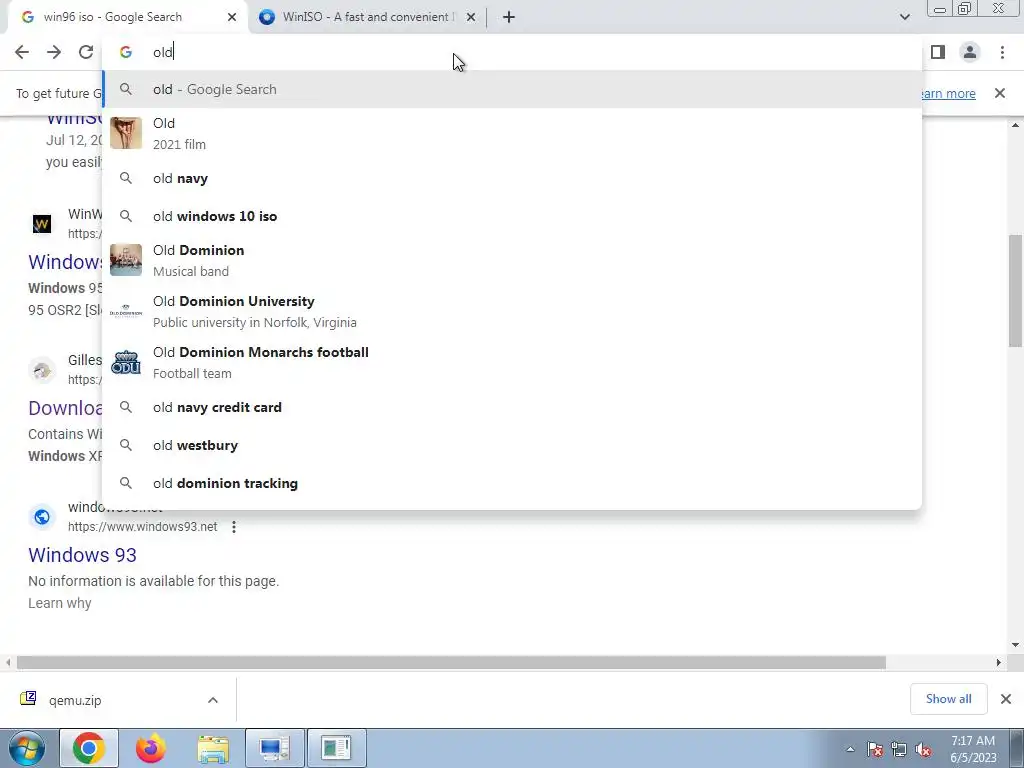Click the last taskbar application icon
This screenshot has width=1024, height=768.
click(x=336, y=748)
